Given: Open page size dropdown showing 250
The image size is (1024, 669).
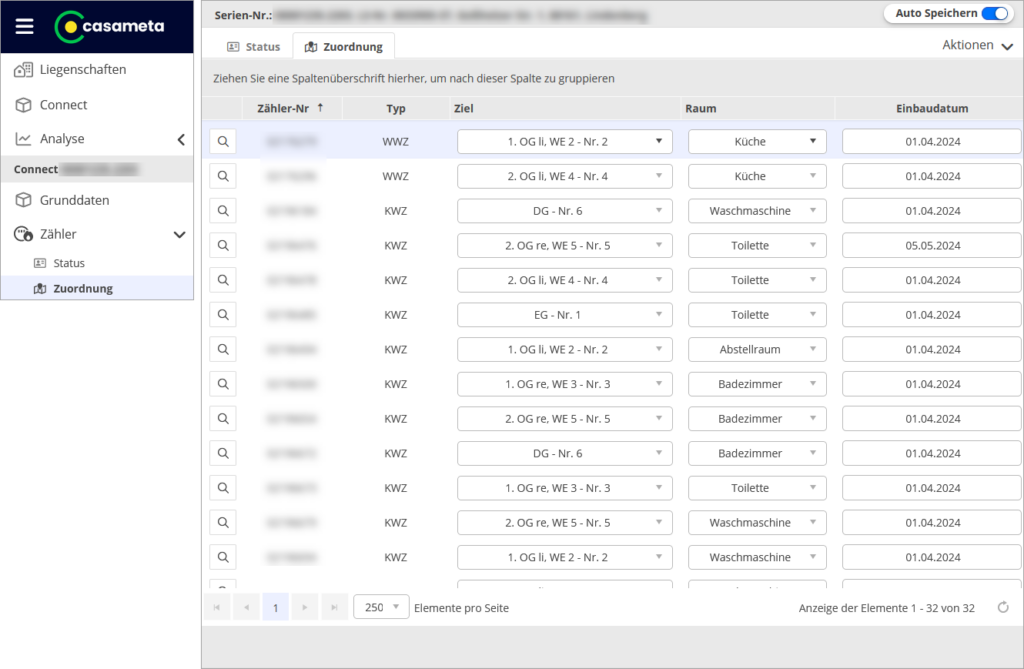Looking at the screenshot, I should pyautogui.click(x=382, y=608).
